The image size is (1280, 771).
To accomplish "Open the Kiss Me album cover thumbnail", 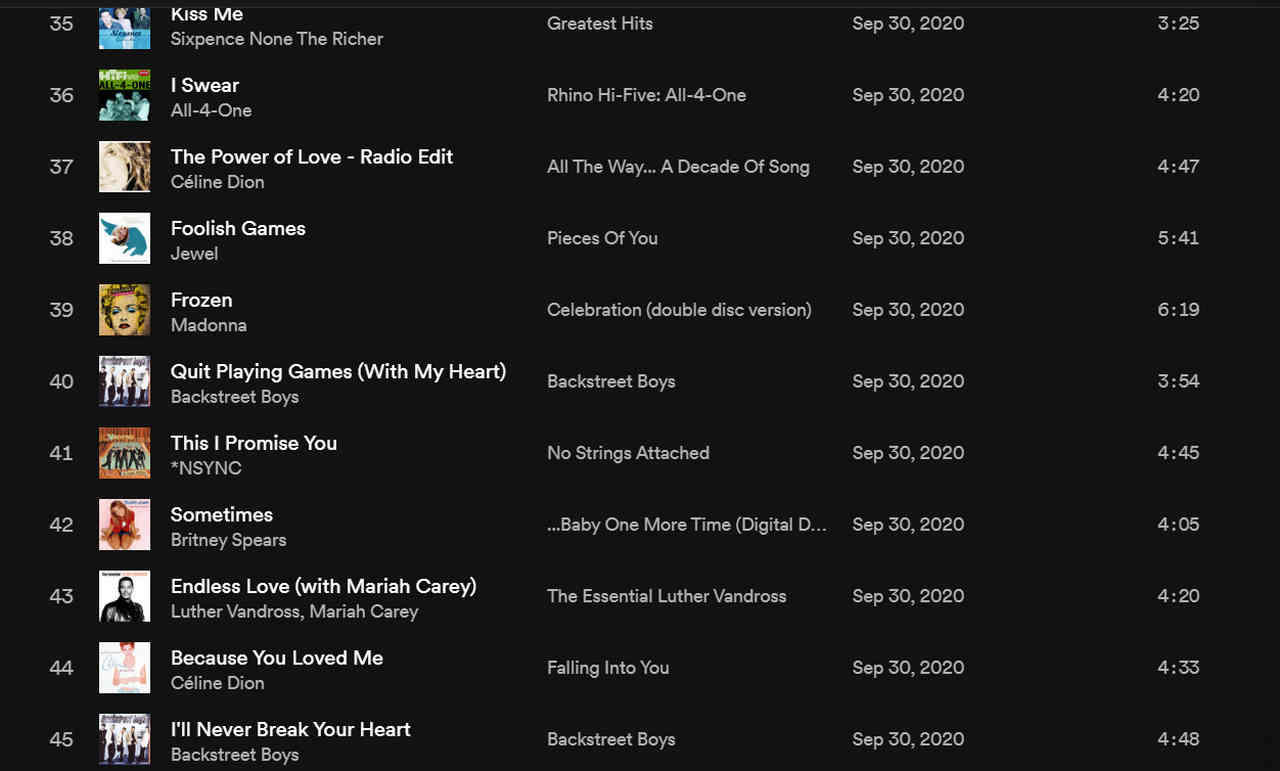I will tap(124, 27).
